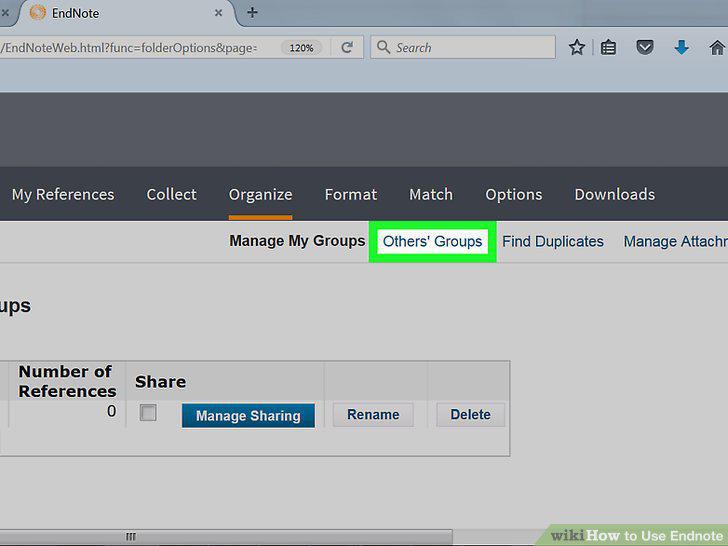Open the Collect tab
Viewport: 728px width, 546px height.
[x=172, y=194]
